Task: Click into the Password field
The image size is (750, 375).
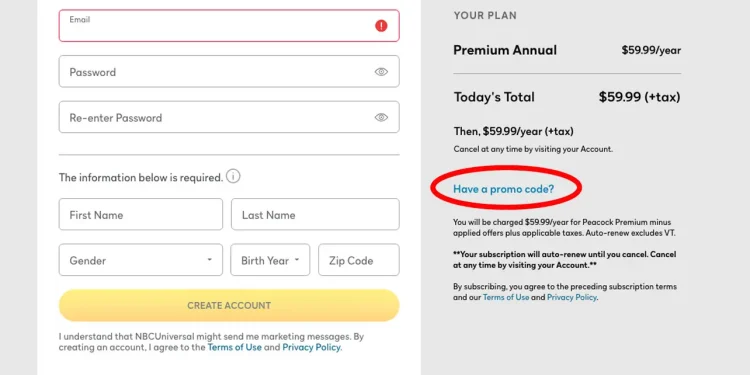Action: click(x=229, y=72)
